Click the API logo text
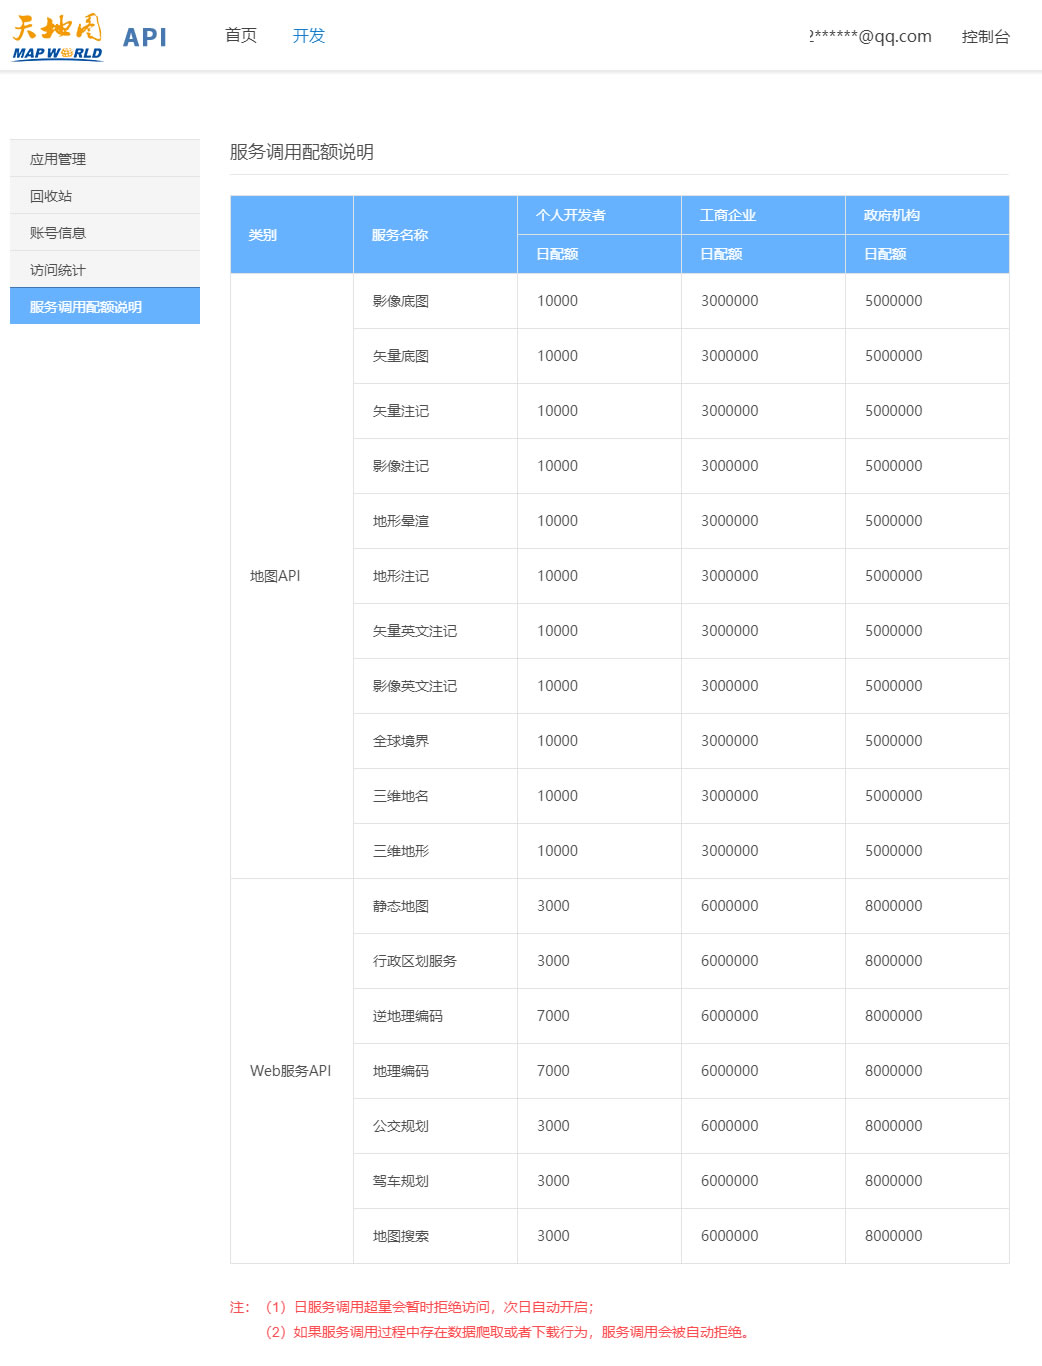The image size is (1042, 1366). click(145, 37)
